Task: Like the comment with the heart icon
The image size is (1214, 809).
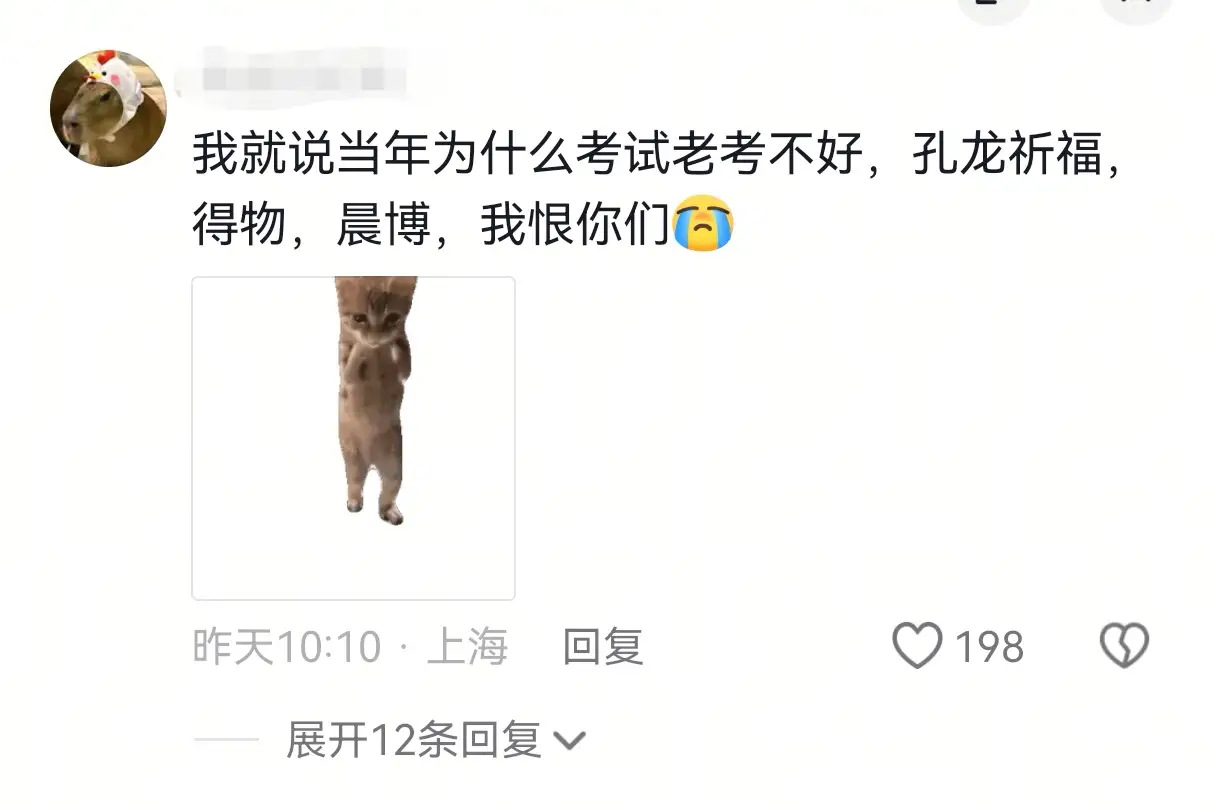Action: pyautogui.click(x=917, y=646)
